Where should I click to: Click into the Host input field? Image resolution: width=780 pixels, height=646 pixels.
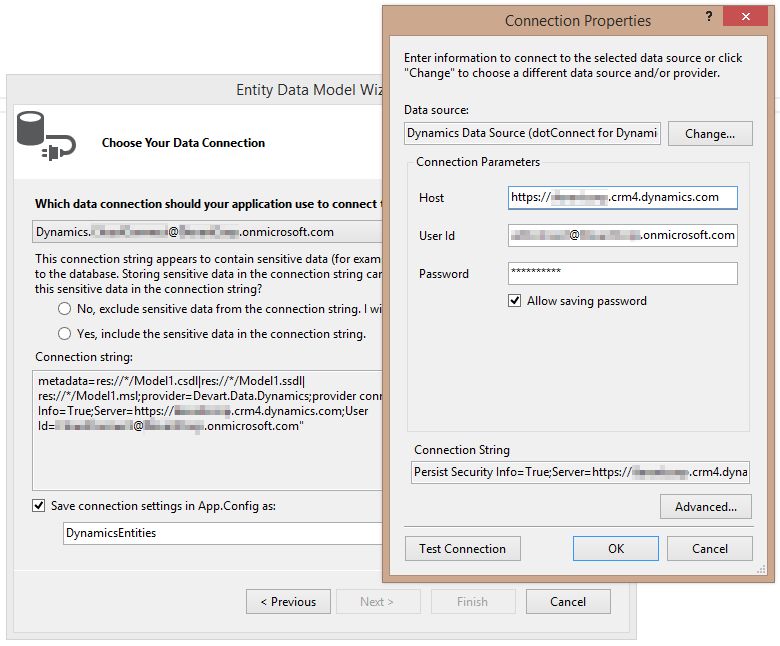tap(622, 198)
